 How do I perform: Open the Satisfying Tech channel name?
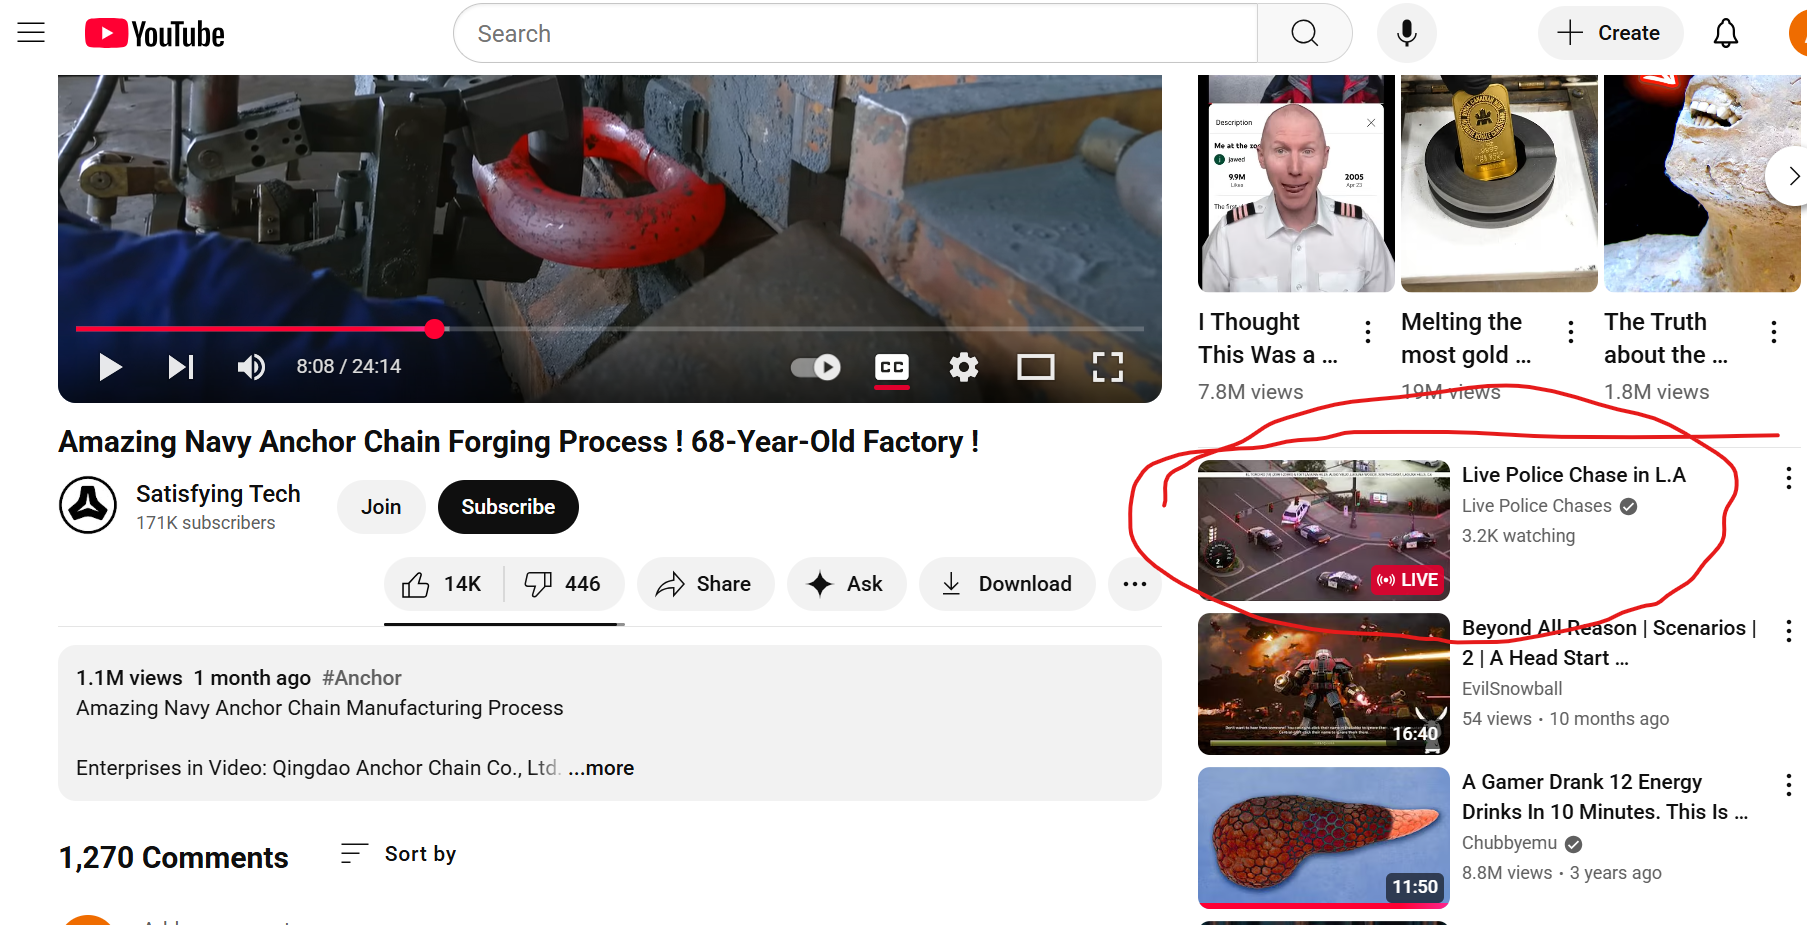(x=218, y=494)
